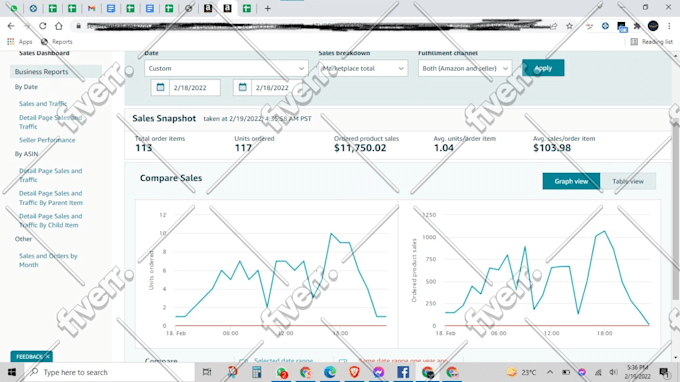Open Windows Start menu
The height and width of the screenshot is (382, 680).
pos(12,372)
